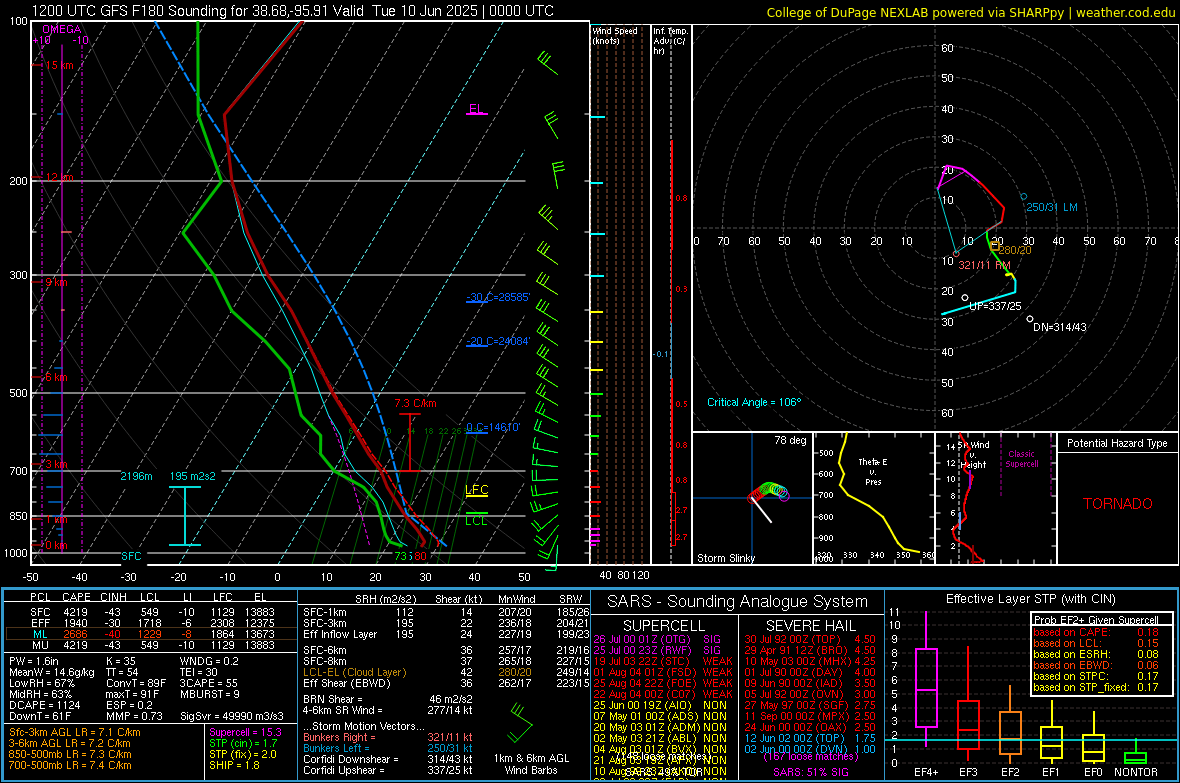Click the Potential Hazard Type header
The height and width of the screenshot is (783, 1180).
[x=1118, y=443]
